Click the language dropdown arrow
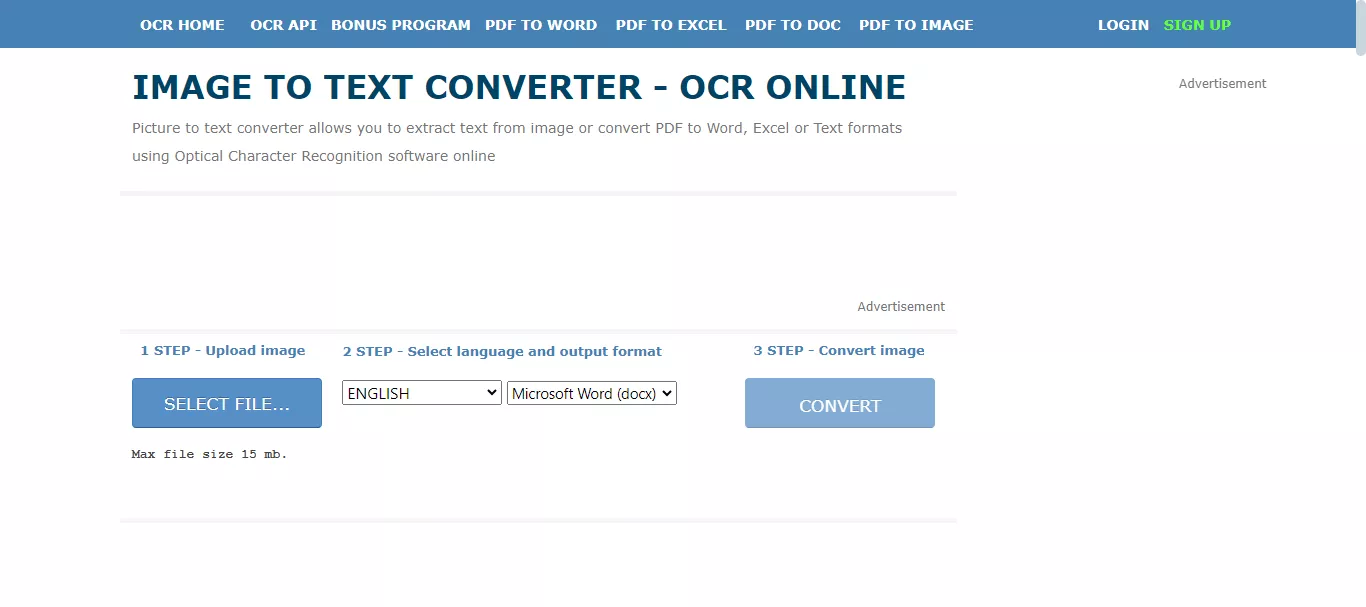The image size is (1366, 607). pos(491,392)
